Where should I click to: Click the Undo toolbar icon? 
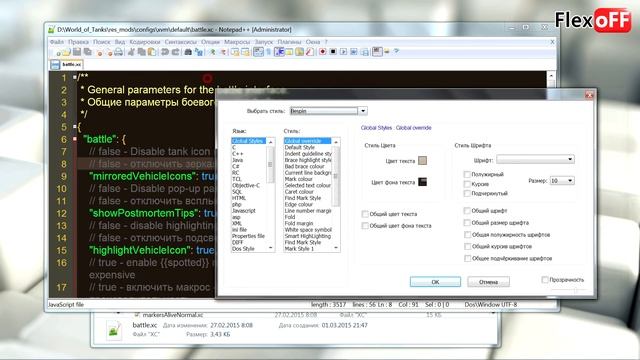(x=165, y=52)
